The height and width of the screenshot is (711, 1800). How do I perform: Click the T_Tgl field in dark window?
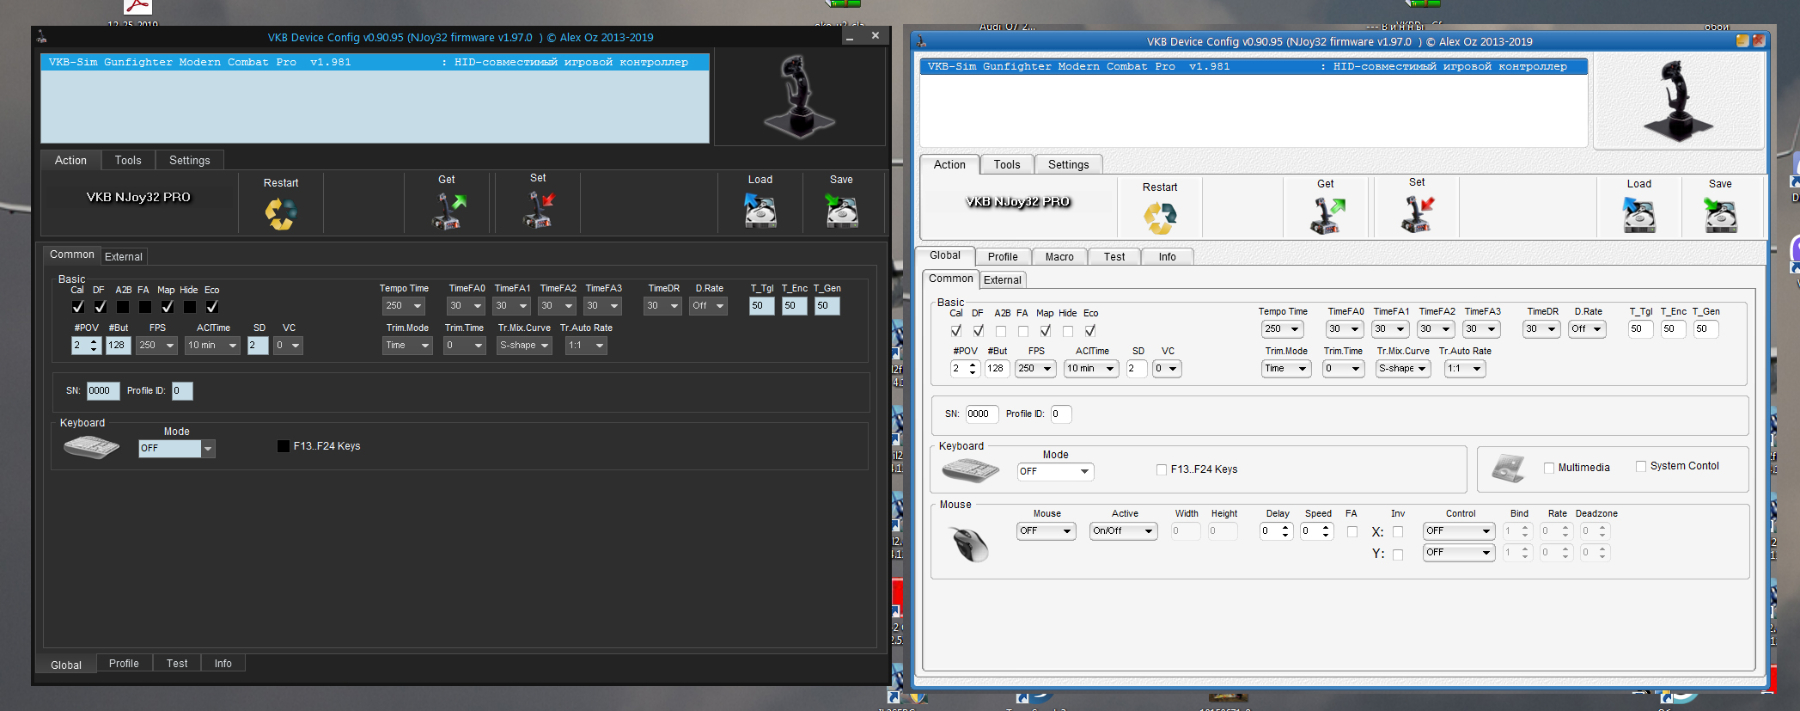[761, 306]
